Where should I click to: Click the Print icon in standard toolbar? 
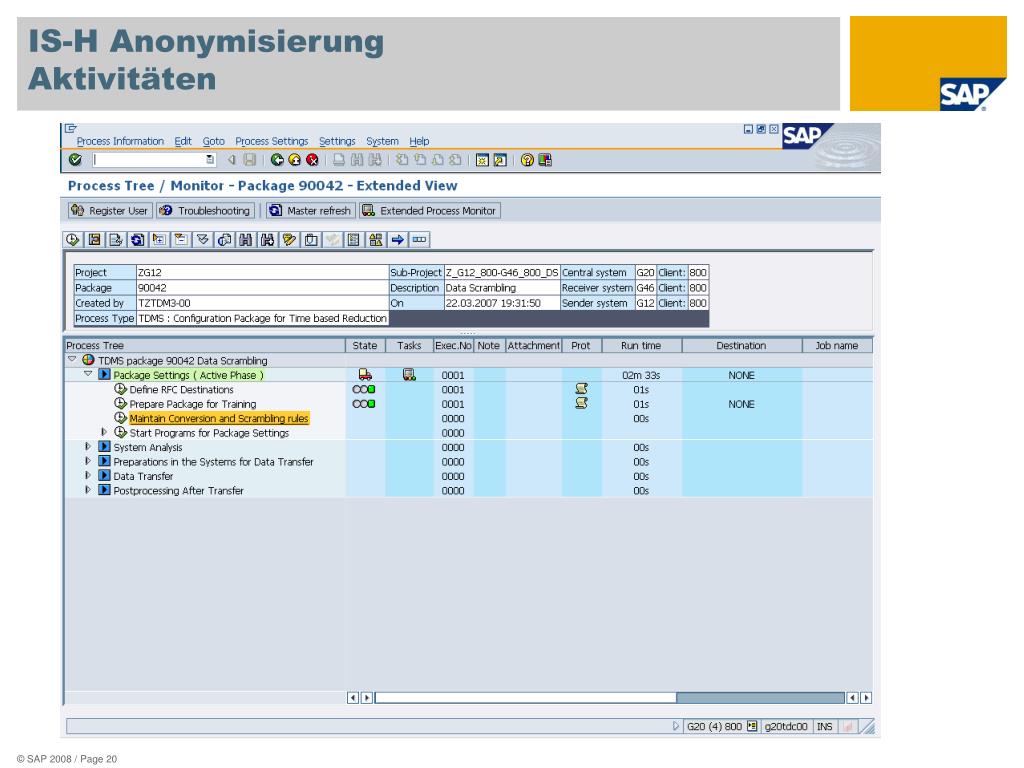click(x=339, y=160)
